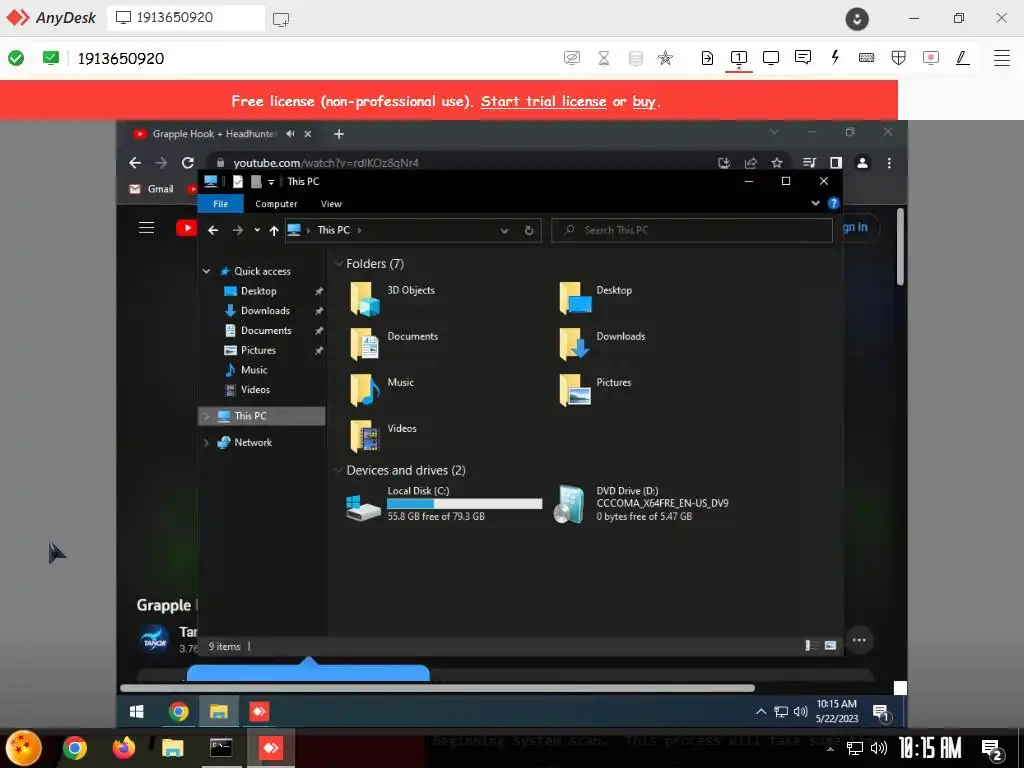Collapse the Quick access tree node
The image size is (1024, 768).
pos(206,271)
